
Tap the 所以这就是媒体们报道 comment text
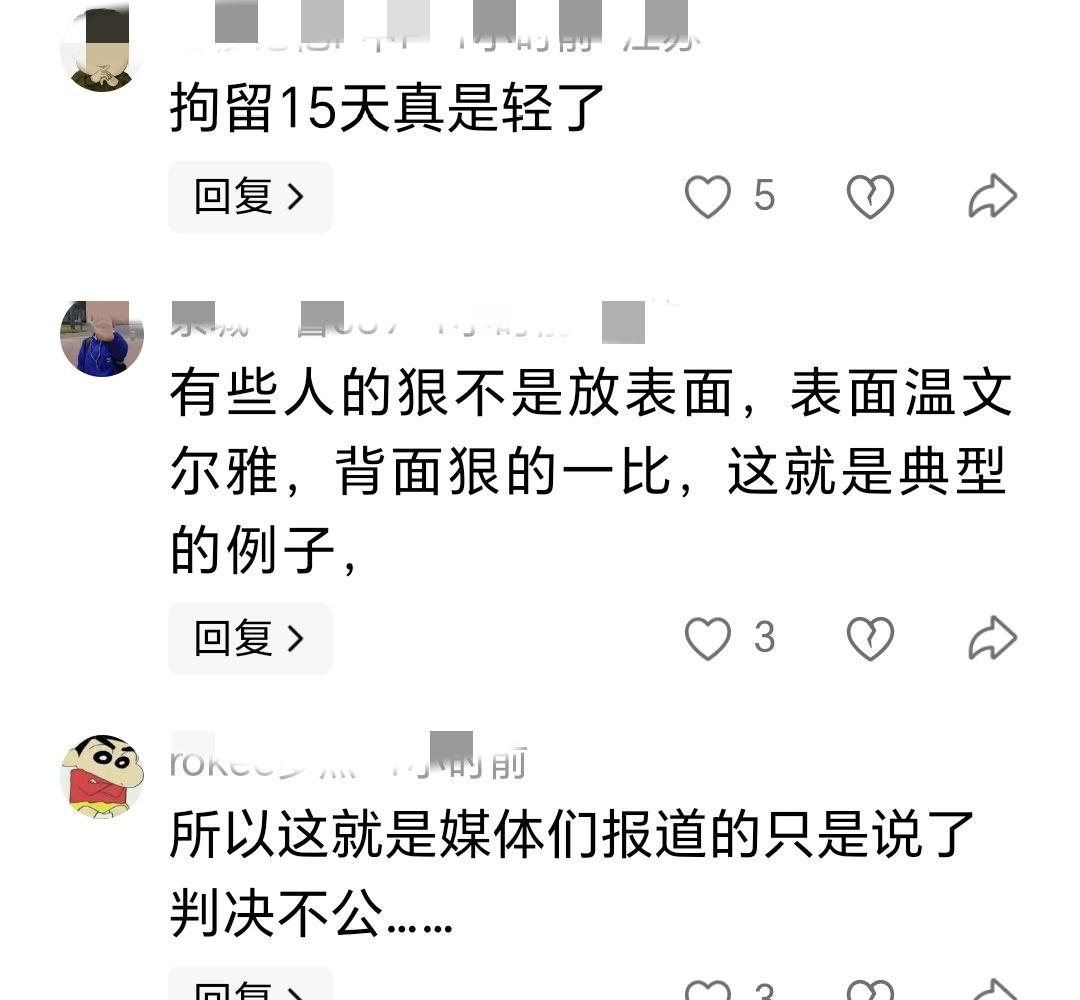572,873
